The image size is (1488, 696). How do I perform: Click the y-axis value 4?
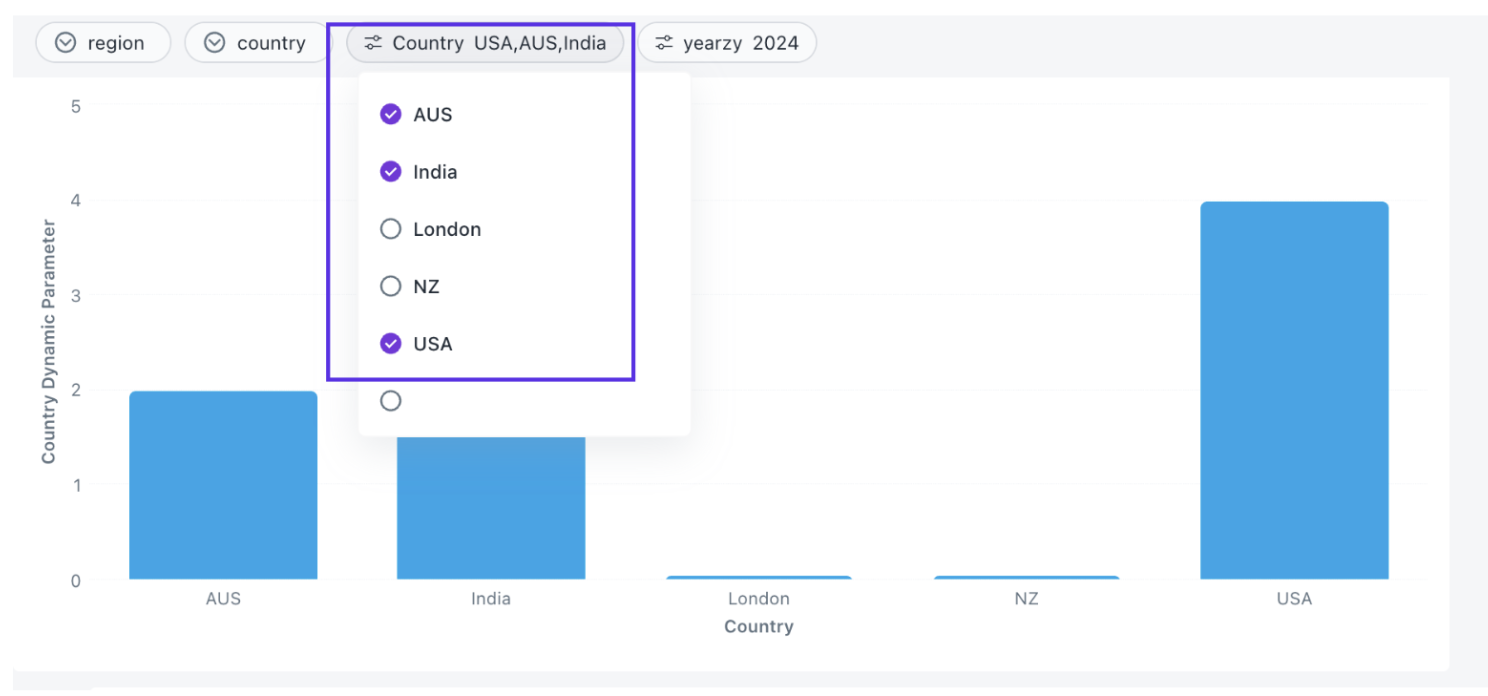[x=76, y=200]
